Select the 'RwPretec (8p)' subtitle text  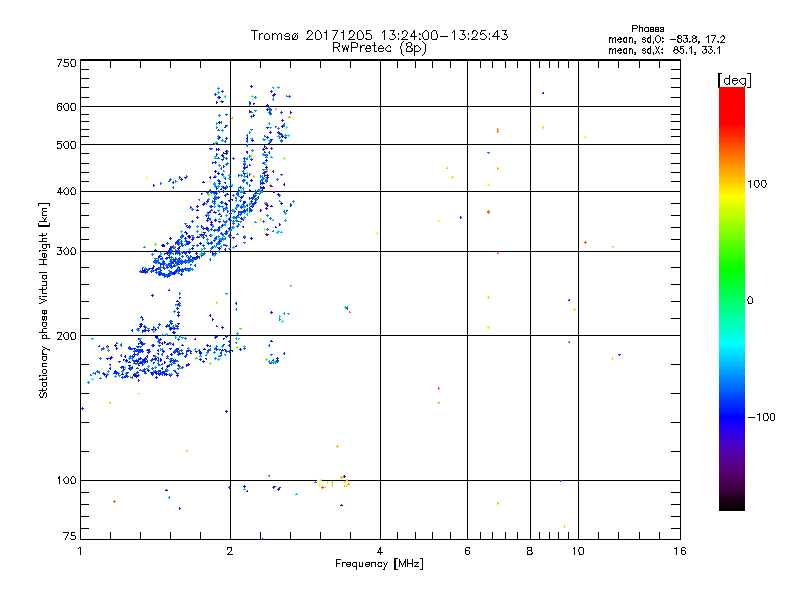click(379, 48)
